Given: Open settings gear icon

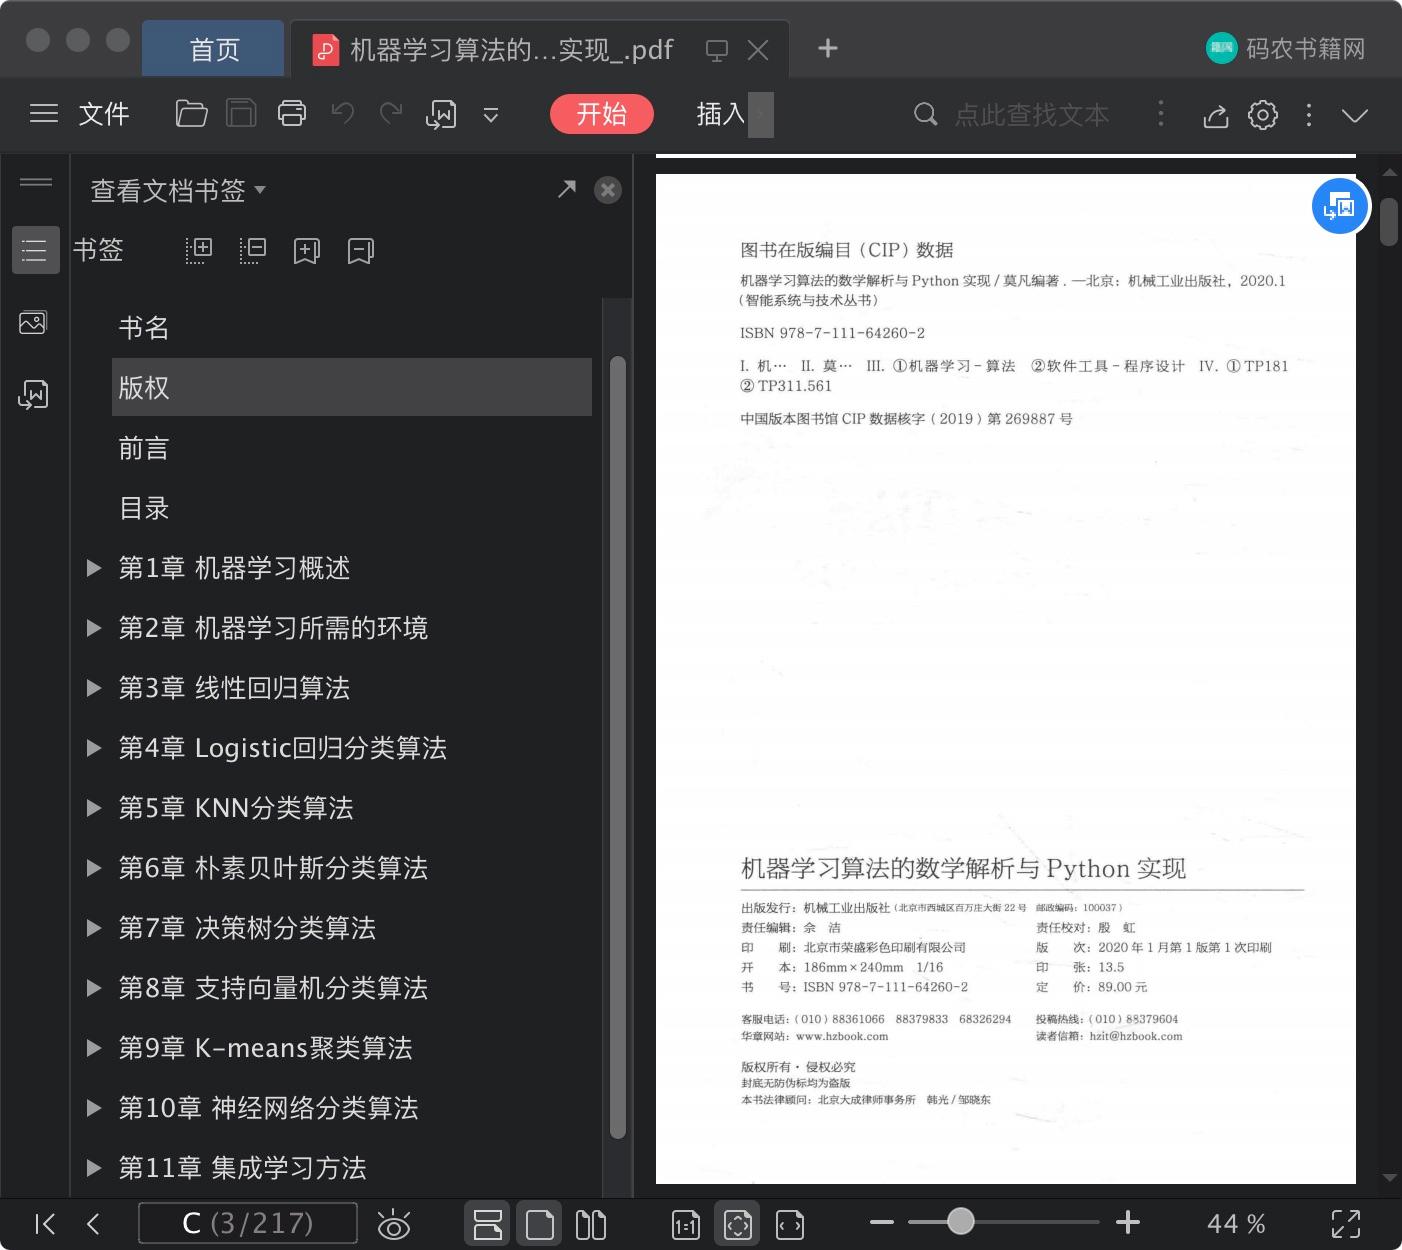Looking at the screenshot, I should pyautogui.click(x=1263, y=115).
